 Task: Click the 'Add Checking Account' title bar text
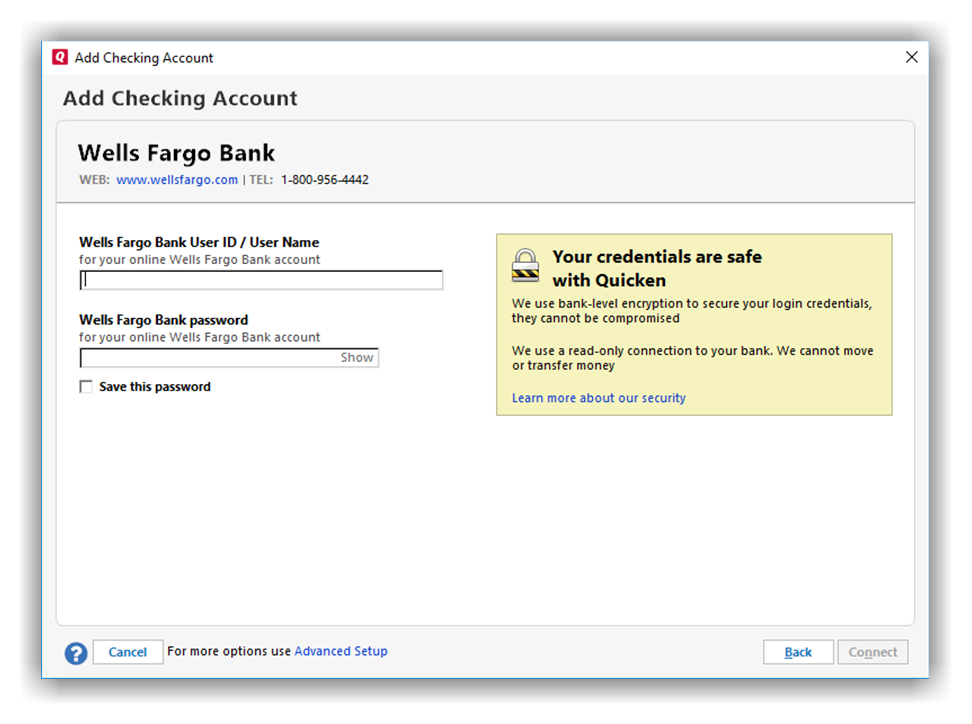[x=144, y=58]
